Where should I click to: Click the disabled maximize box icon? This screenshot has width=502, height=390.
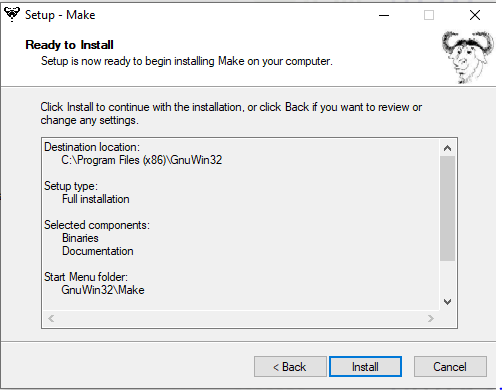pos(429,15)
